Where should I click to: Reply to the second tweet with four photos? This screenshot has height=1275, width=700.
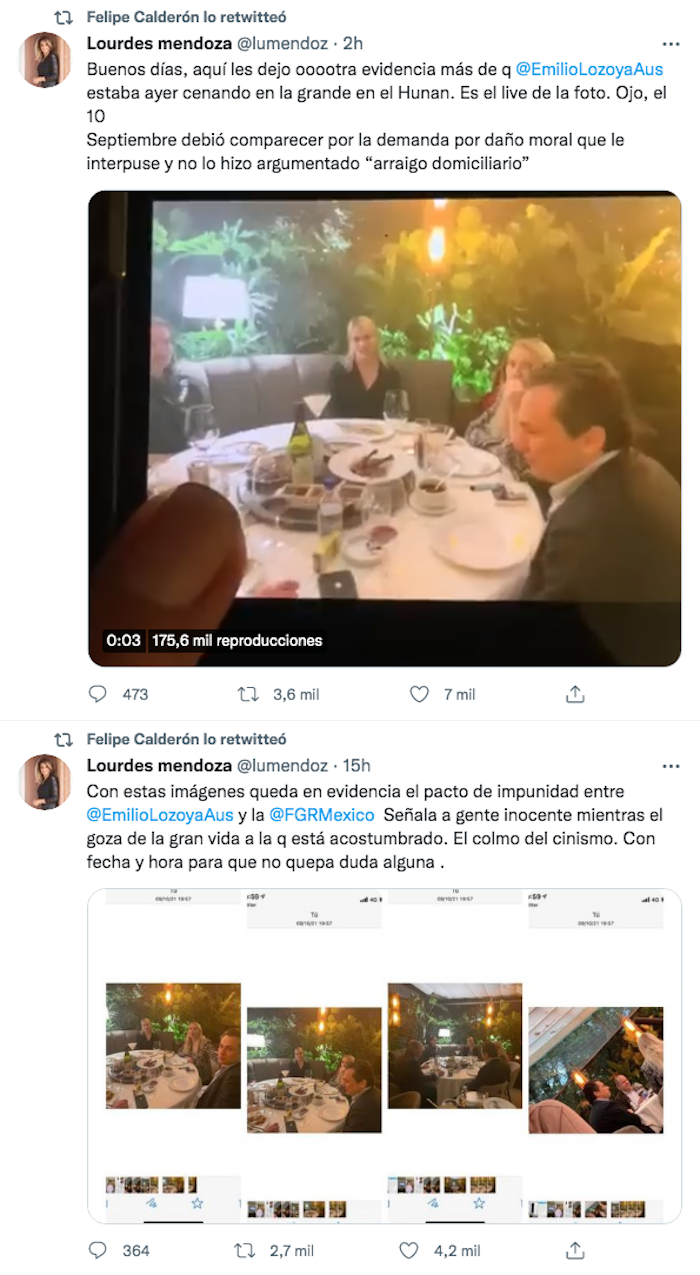(98, 1250)
